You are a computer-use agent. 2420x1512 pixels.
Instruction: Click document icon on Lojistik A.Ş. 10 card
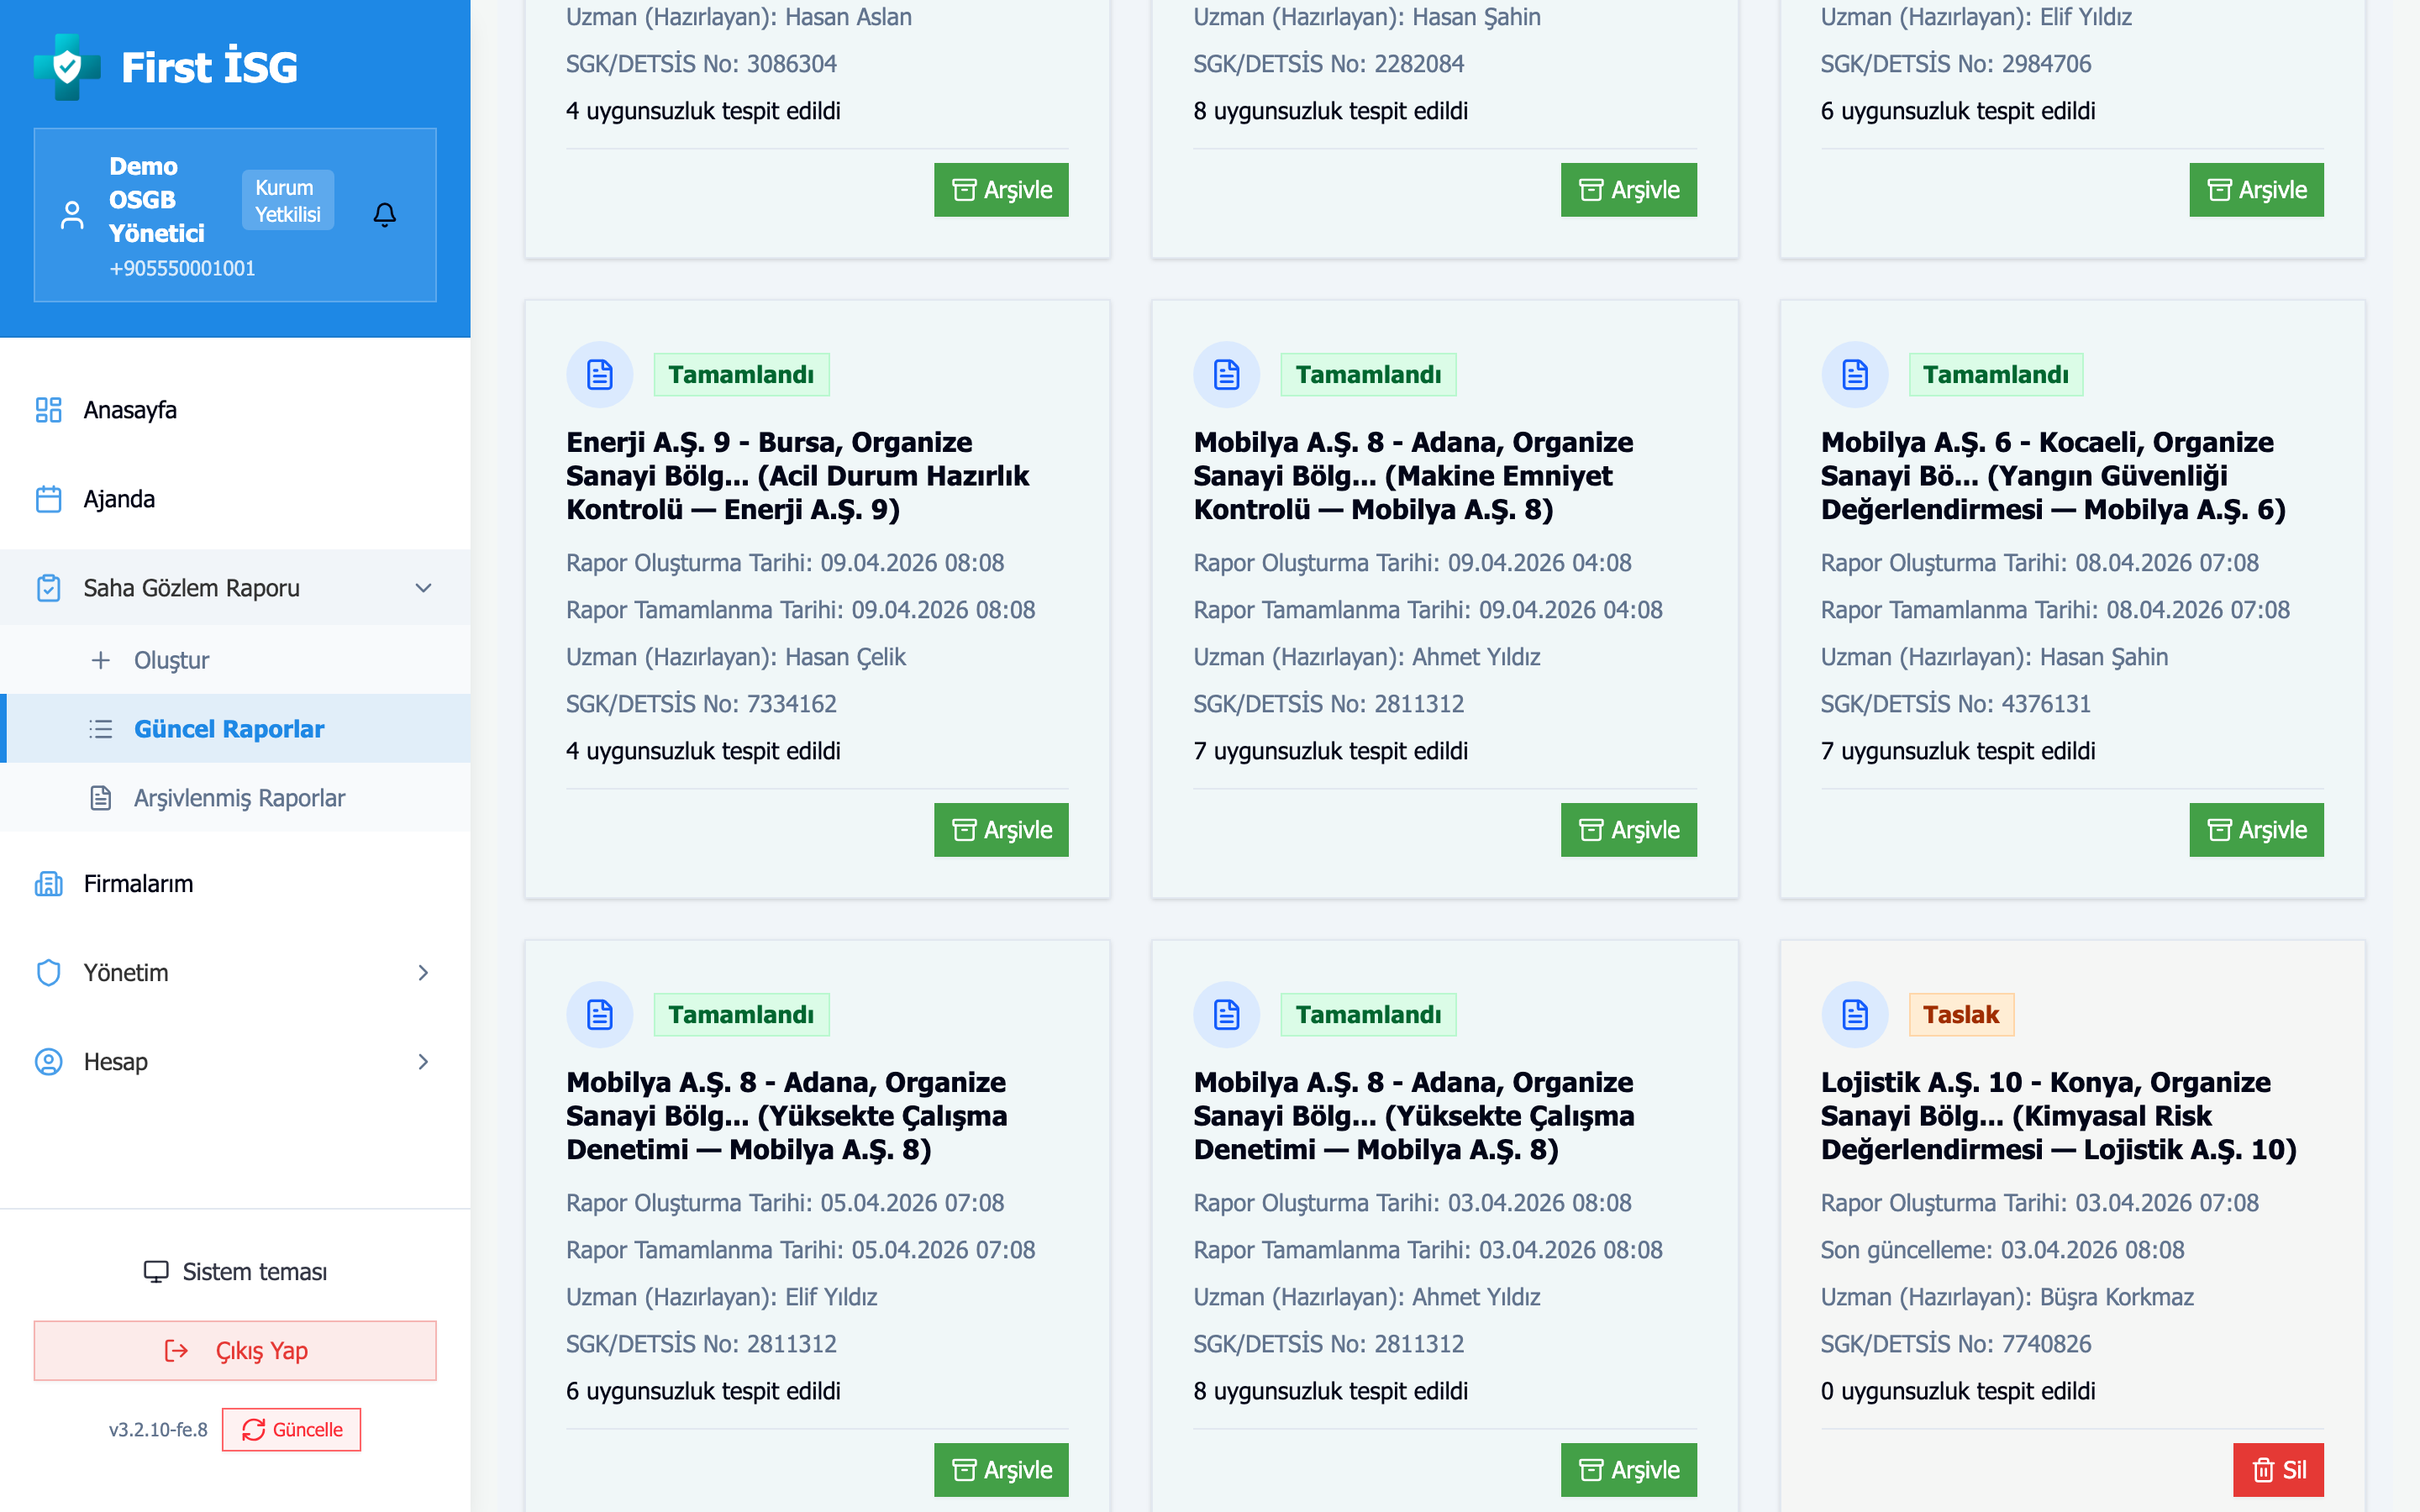click(x=1854, y=1015)
